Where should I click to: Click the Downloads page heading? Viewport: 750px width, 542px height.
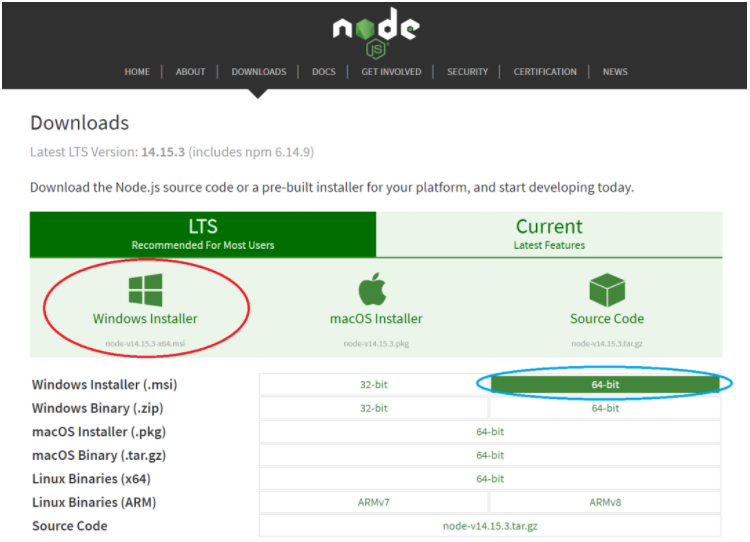tap(79, 123)
